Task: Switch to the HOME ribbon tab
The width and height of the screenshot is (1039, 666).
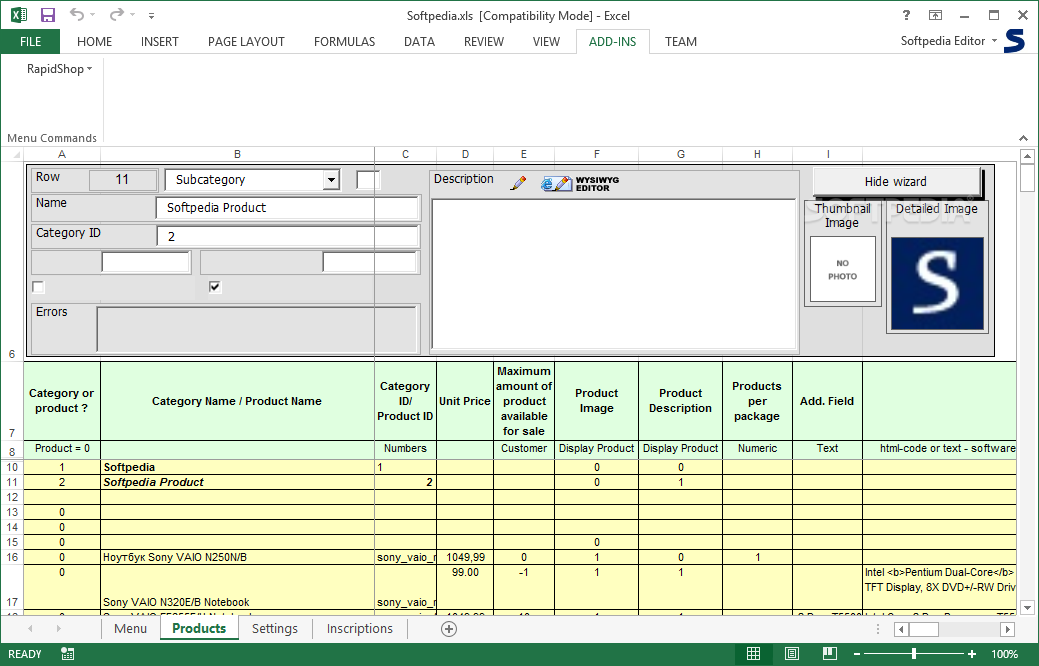Action: click(94, 42)
